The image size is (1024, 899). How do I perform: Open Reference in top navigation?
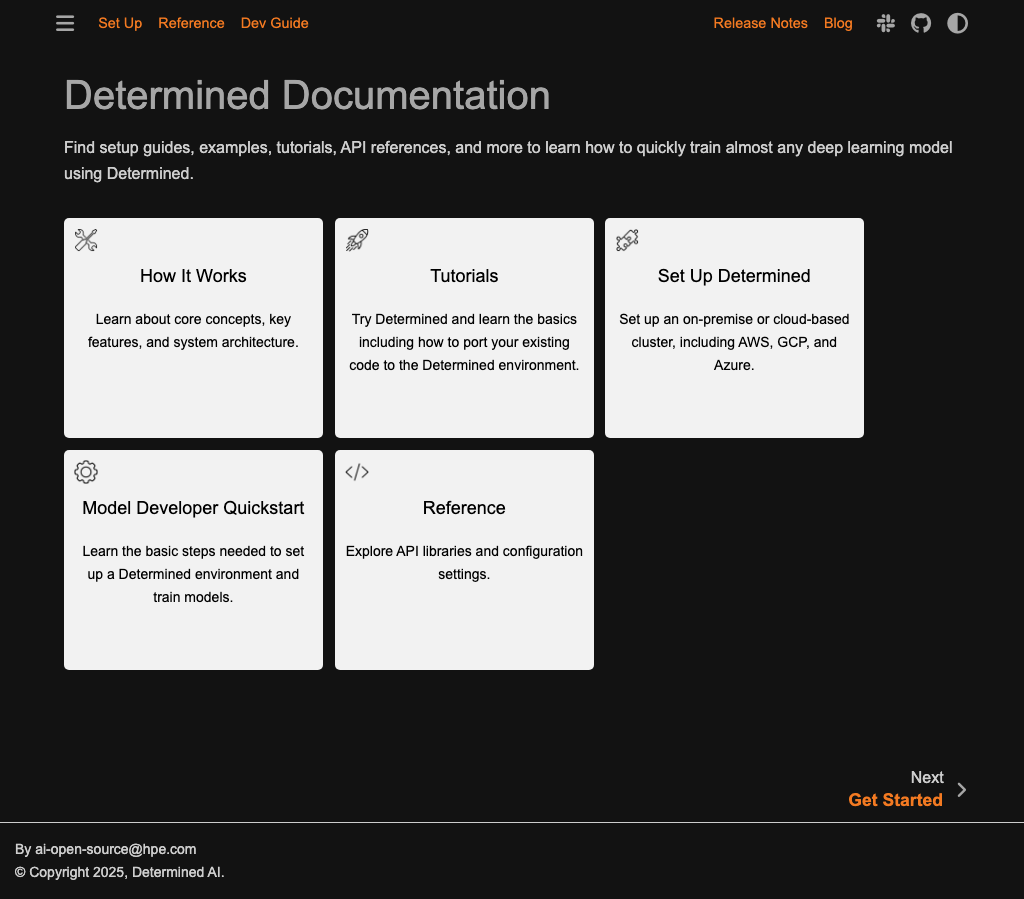click(x=191, y=23)
